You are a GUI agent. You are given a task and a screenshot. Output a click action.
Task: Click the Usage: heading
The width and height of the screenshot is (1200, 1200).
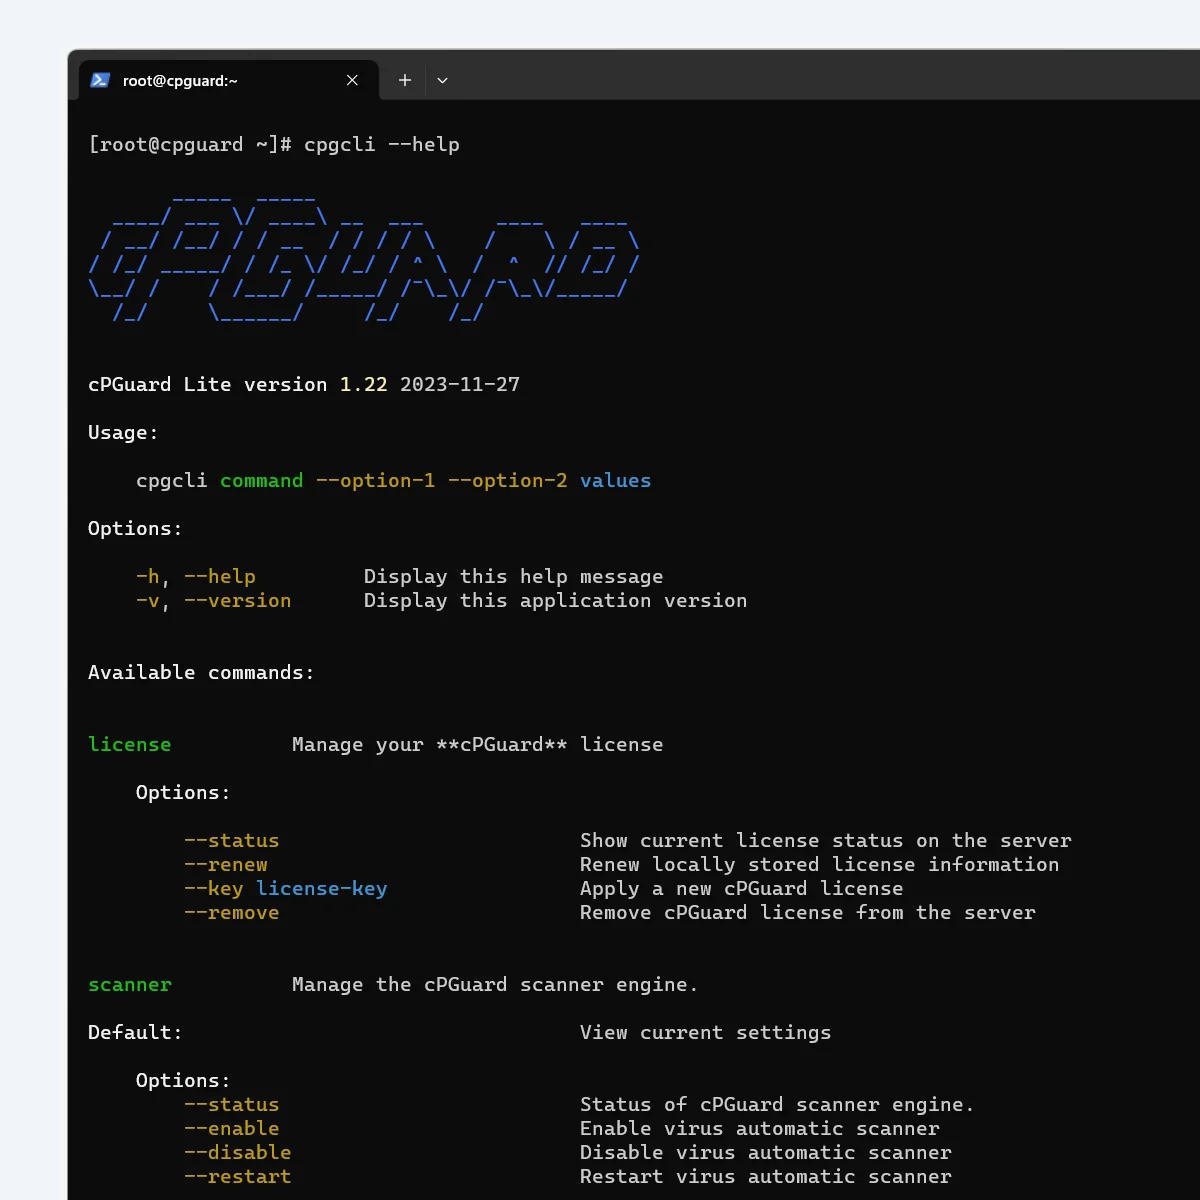[x=123, y=432]
